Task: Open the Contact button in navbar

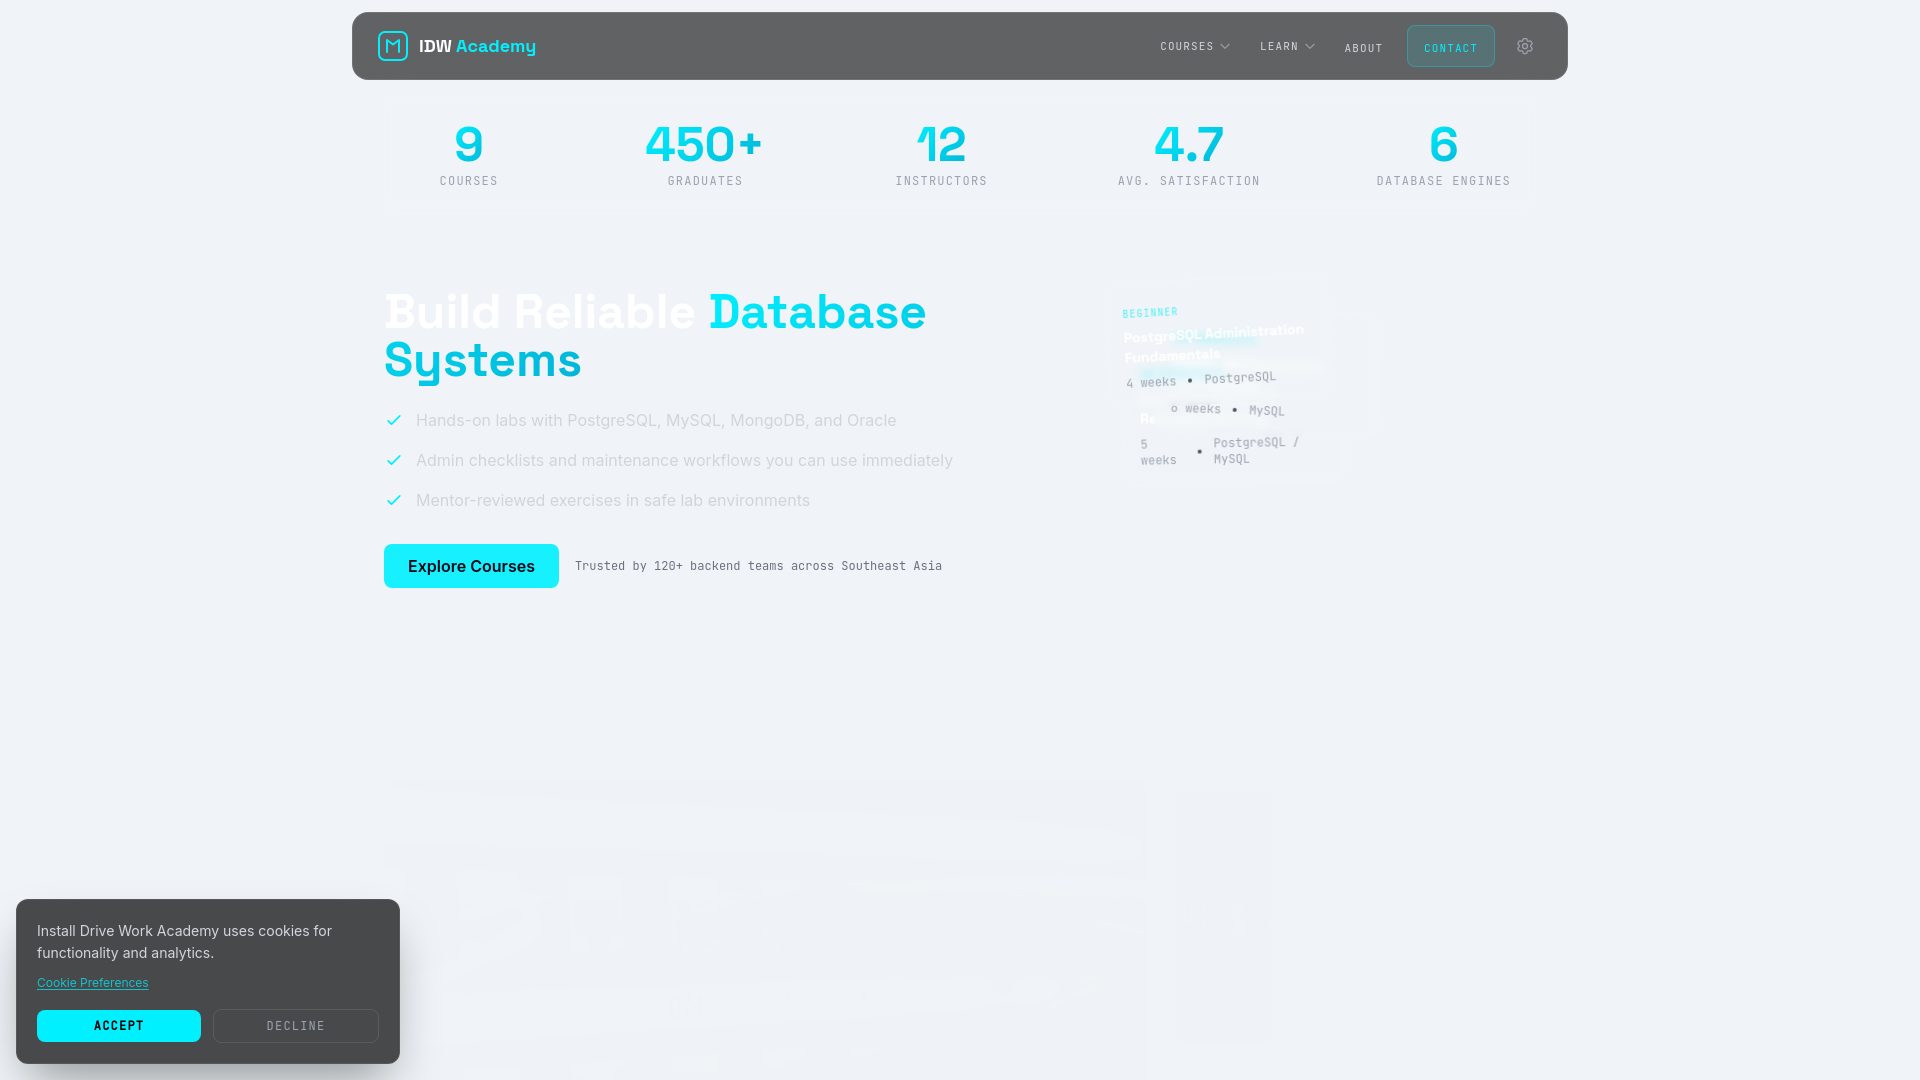Action: click(x=1451, y=46)
